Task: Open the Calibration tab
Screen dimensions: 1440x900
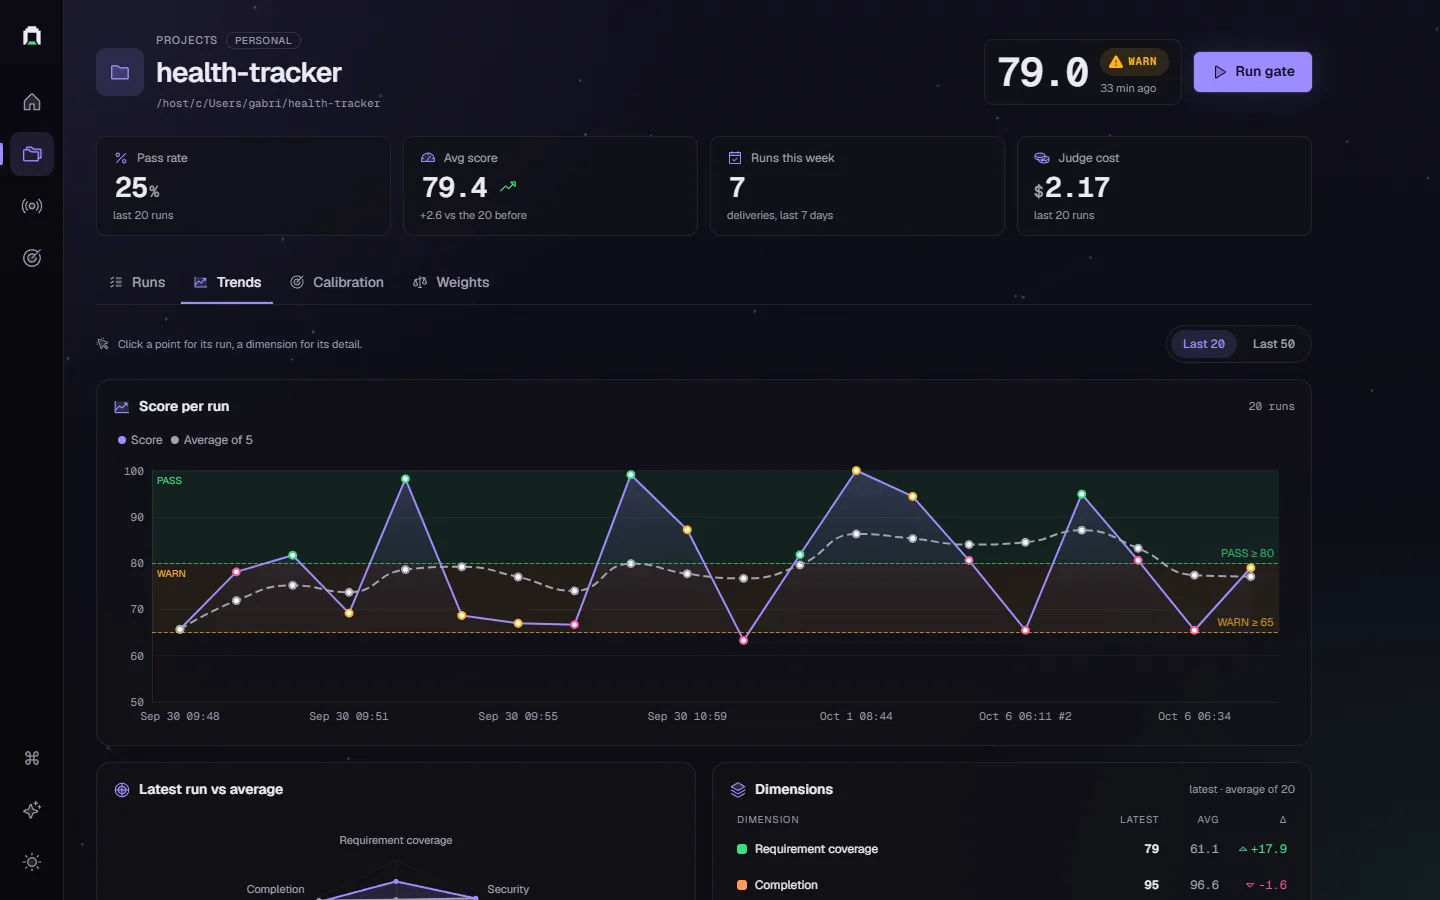Action: (x=337, y=283)
